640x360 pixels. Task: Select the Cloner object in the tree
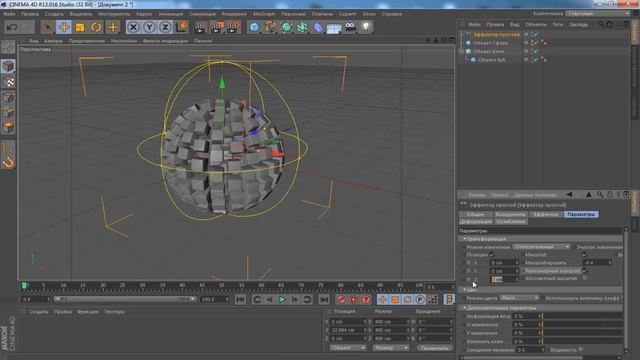[489, 51]
